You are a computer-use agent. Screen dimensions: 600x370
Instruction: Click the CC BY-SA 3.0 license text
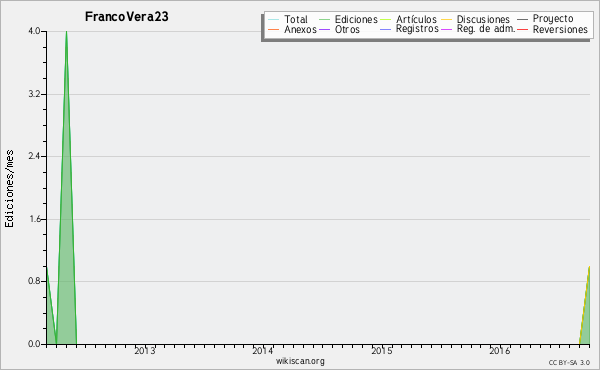(x=569, y=362)
